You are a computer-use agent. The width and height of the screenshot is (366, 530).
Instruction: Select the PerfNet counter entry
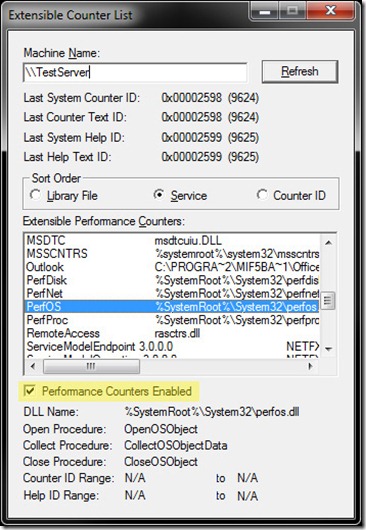(172, 293)
